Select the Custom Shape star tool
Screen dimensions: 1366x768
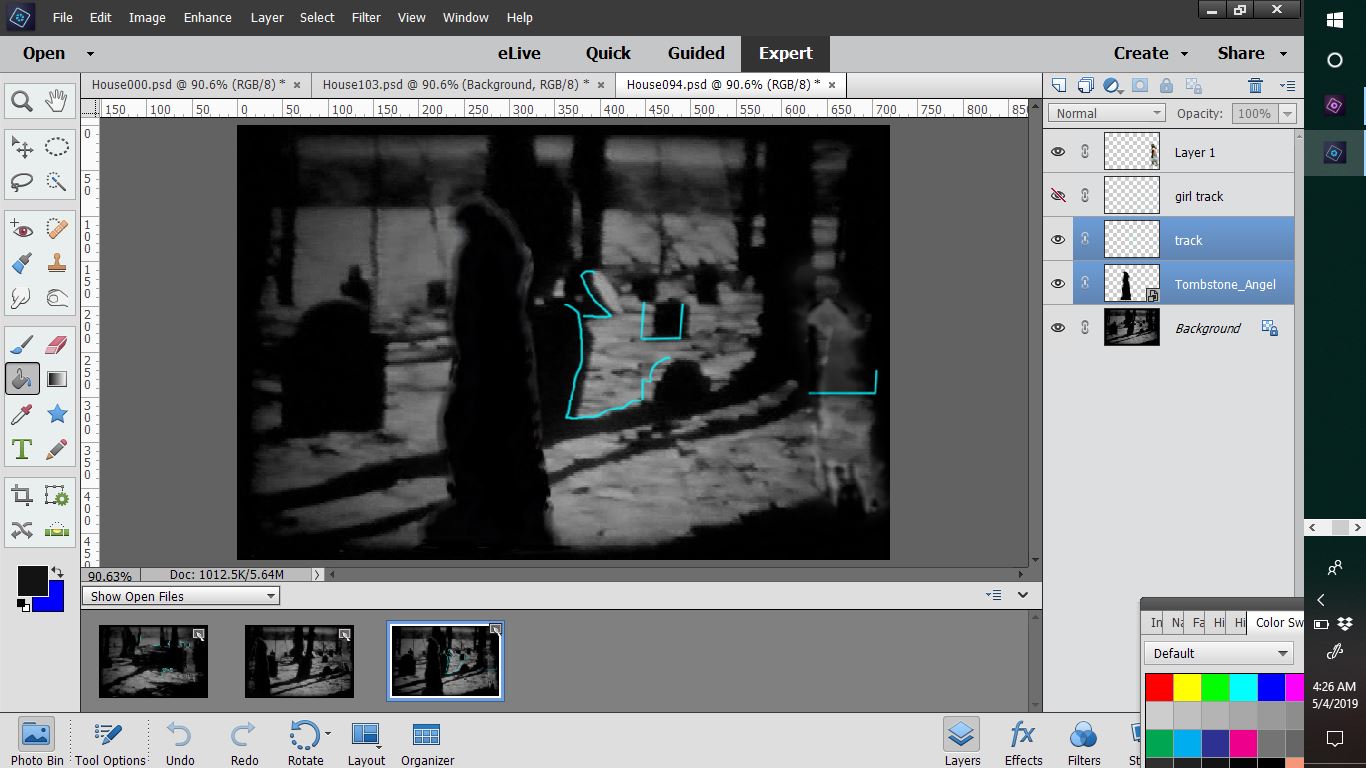point(57,414)
